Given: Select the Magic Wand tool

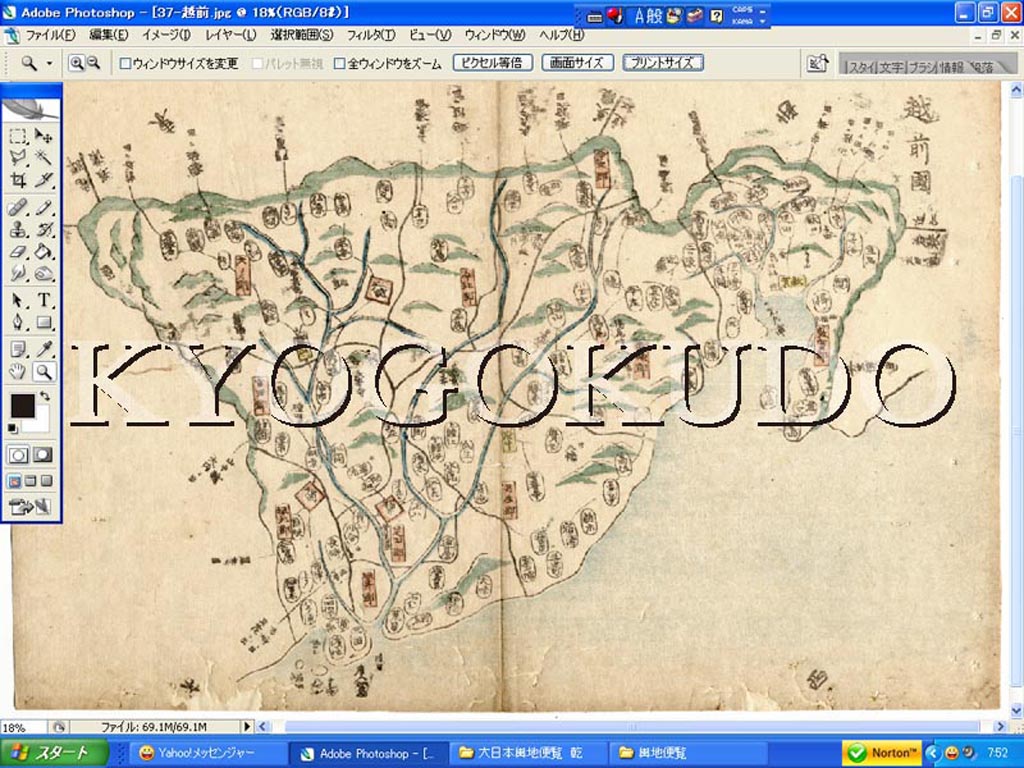Looking at the screenshot, I should [x=43, y=157].
